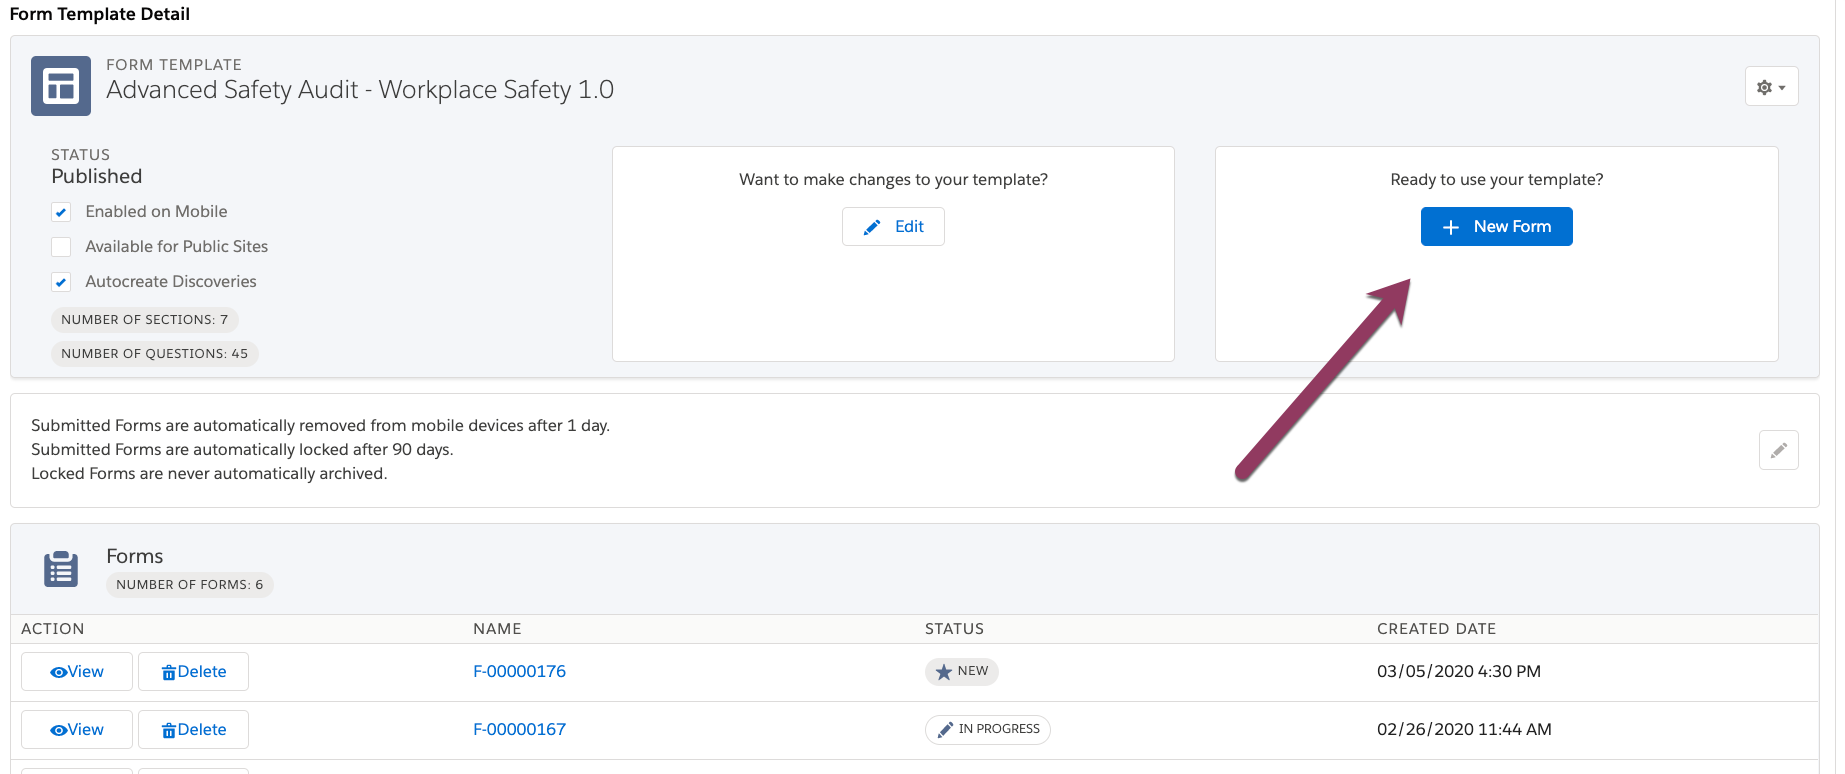This screenshot has width=1845, height=774.
Task: Click the NEW status badge
Action: (x=961, y=672)
